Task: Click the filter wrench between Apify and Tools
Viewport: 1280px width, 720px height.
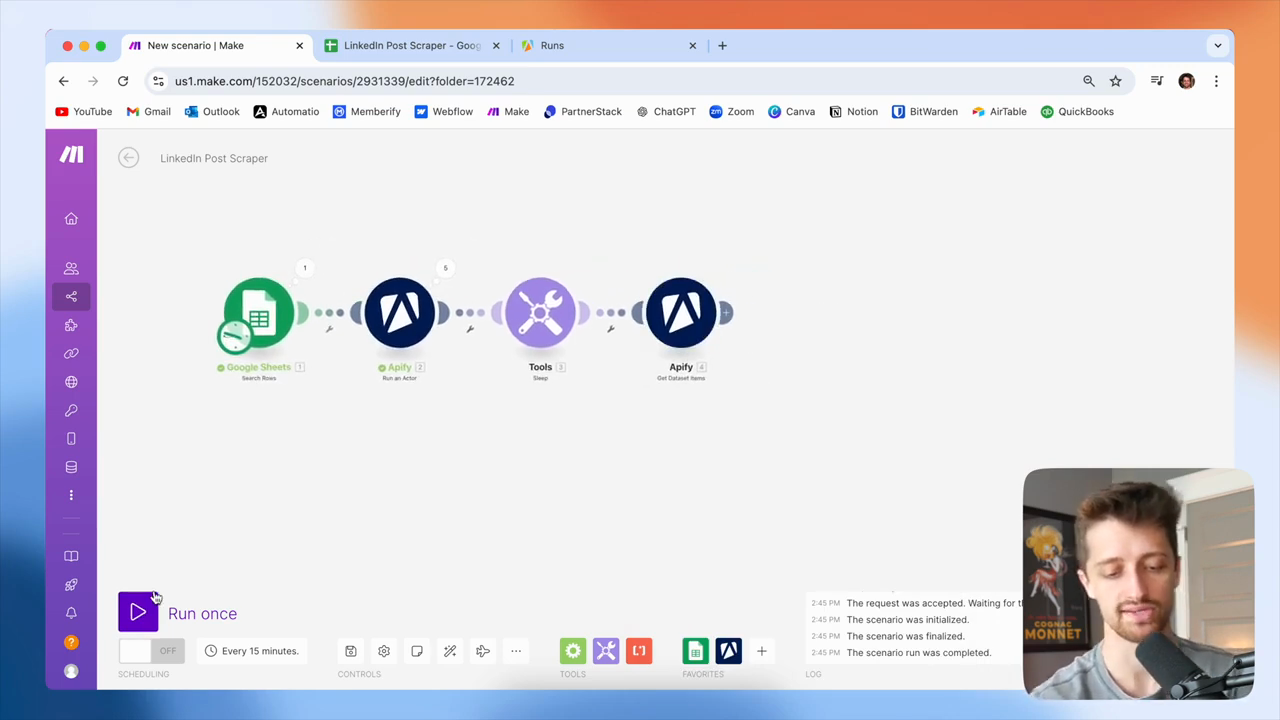Action: pyautogui.click(x=470, y=328)
